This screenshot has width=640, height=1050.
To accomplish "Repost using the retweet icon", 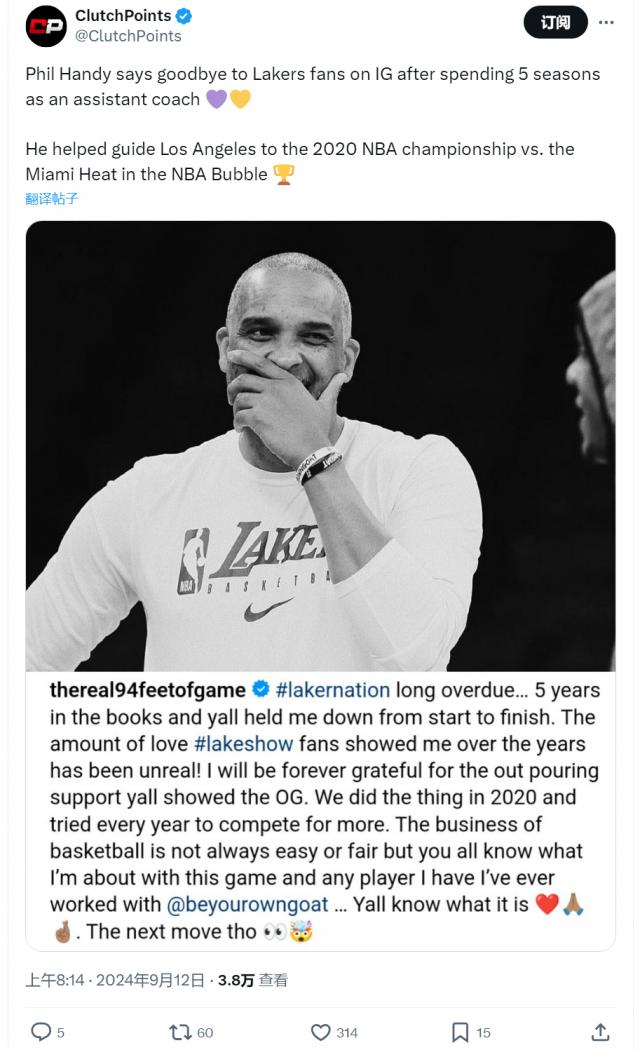I will point(180,1032).
